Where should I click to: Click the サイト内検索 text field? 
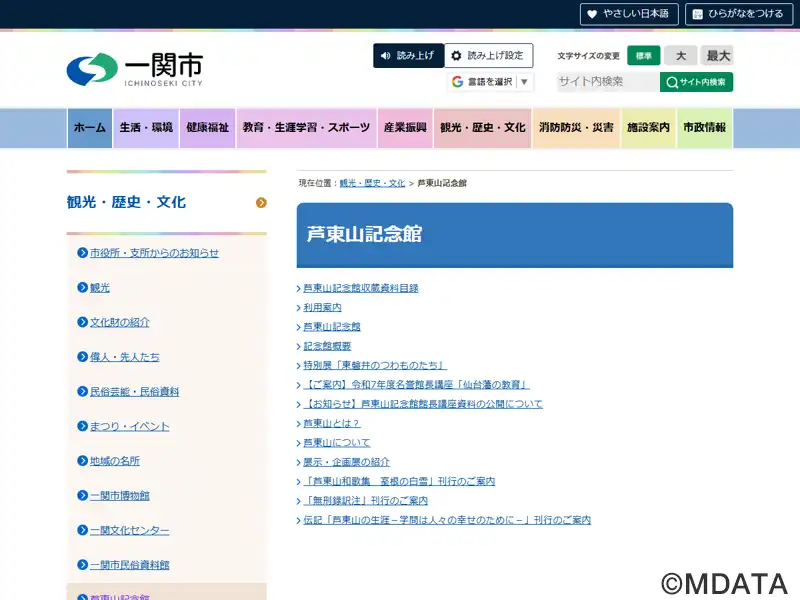pyautogui.click(x=607, y=82)
